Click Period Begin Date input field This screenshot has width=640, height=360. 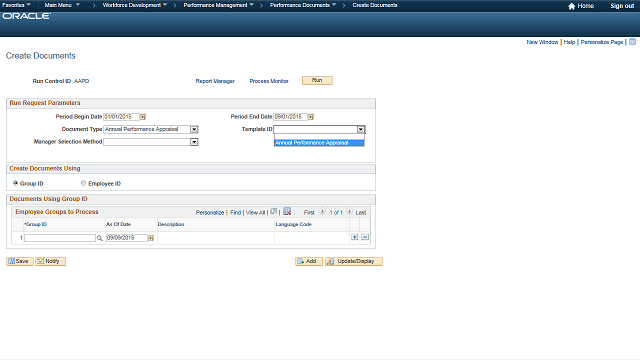pos(121,117)
